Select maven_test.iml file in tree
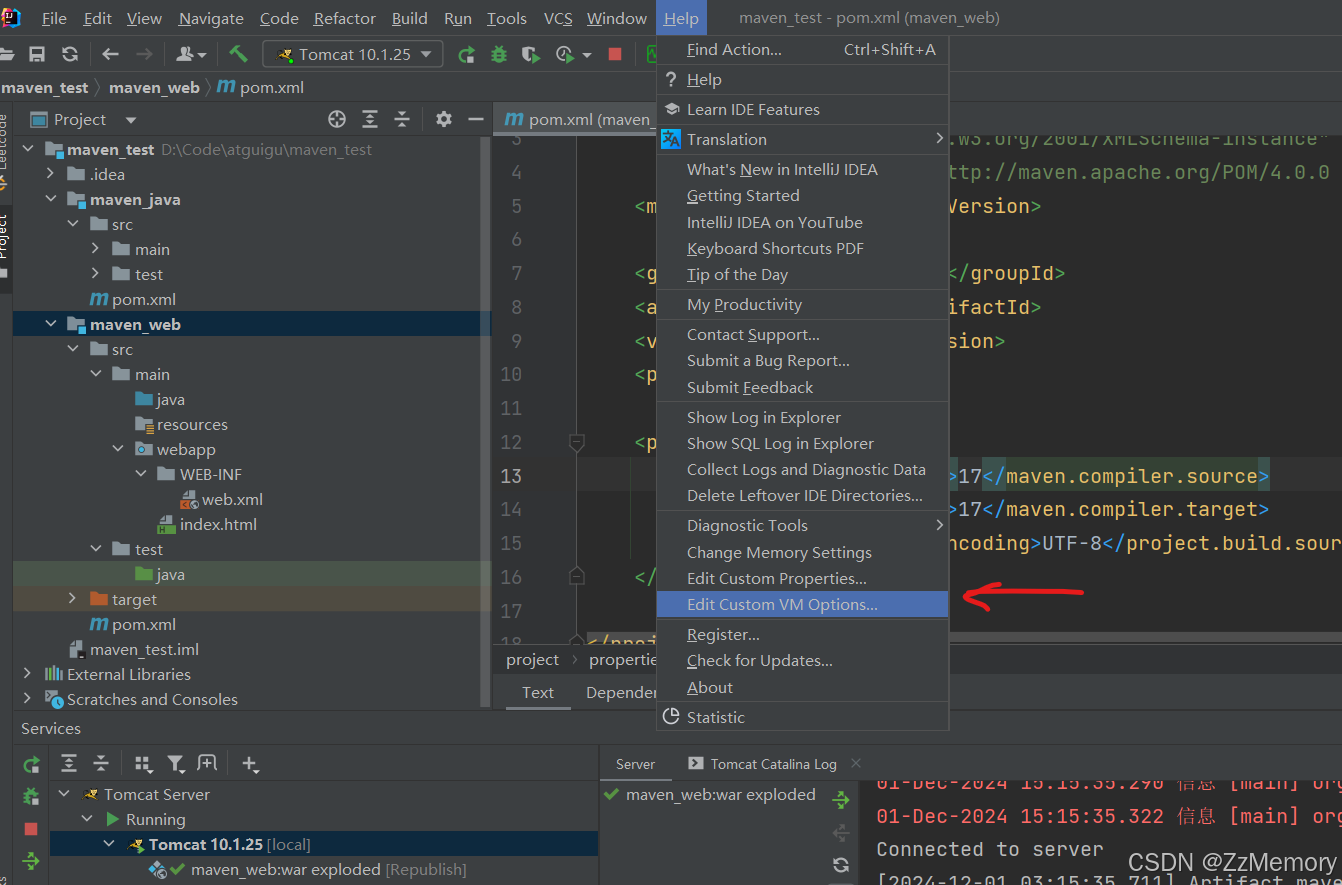Screen dimensions: 1342x885 click(144, 649)
